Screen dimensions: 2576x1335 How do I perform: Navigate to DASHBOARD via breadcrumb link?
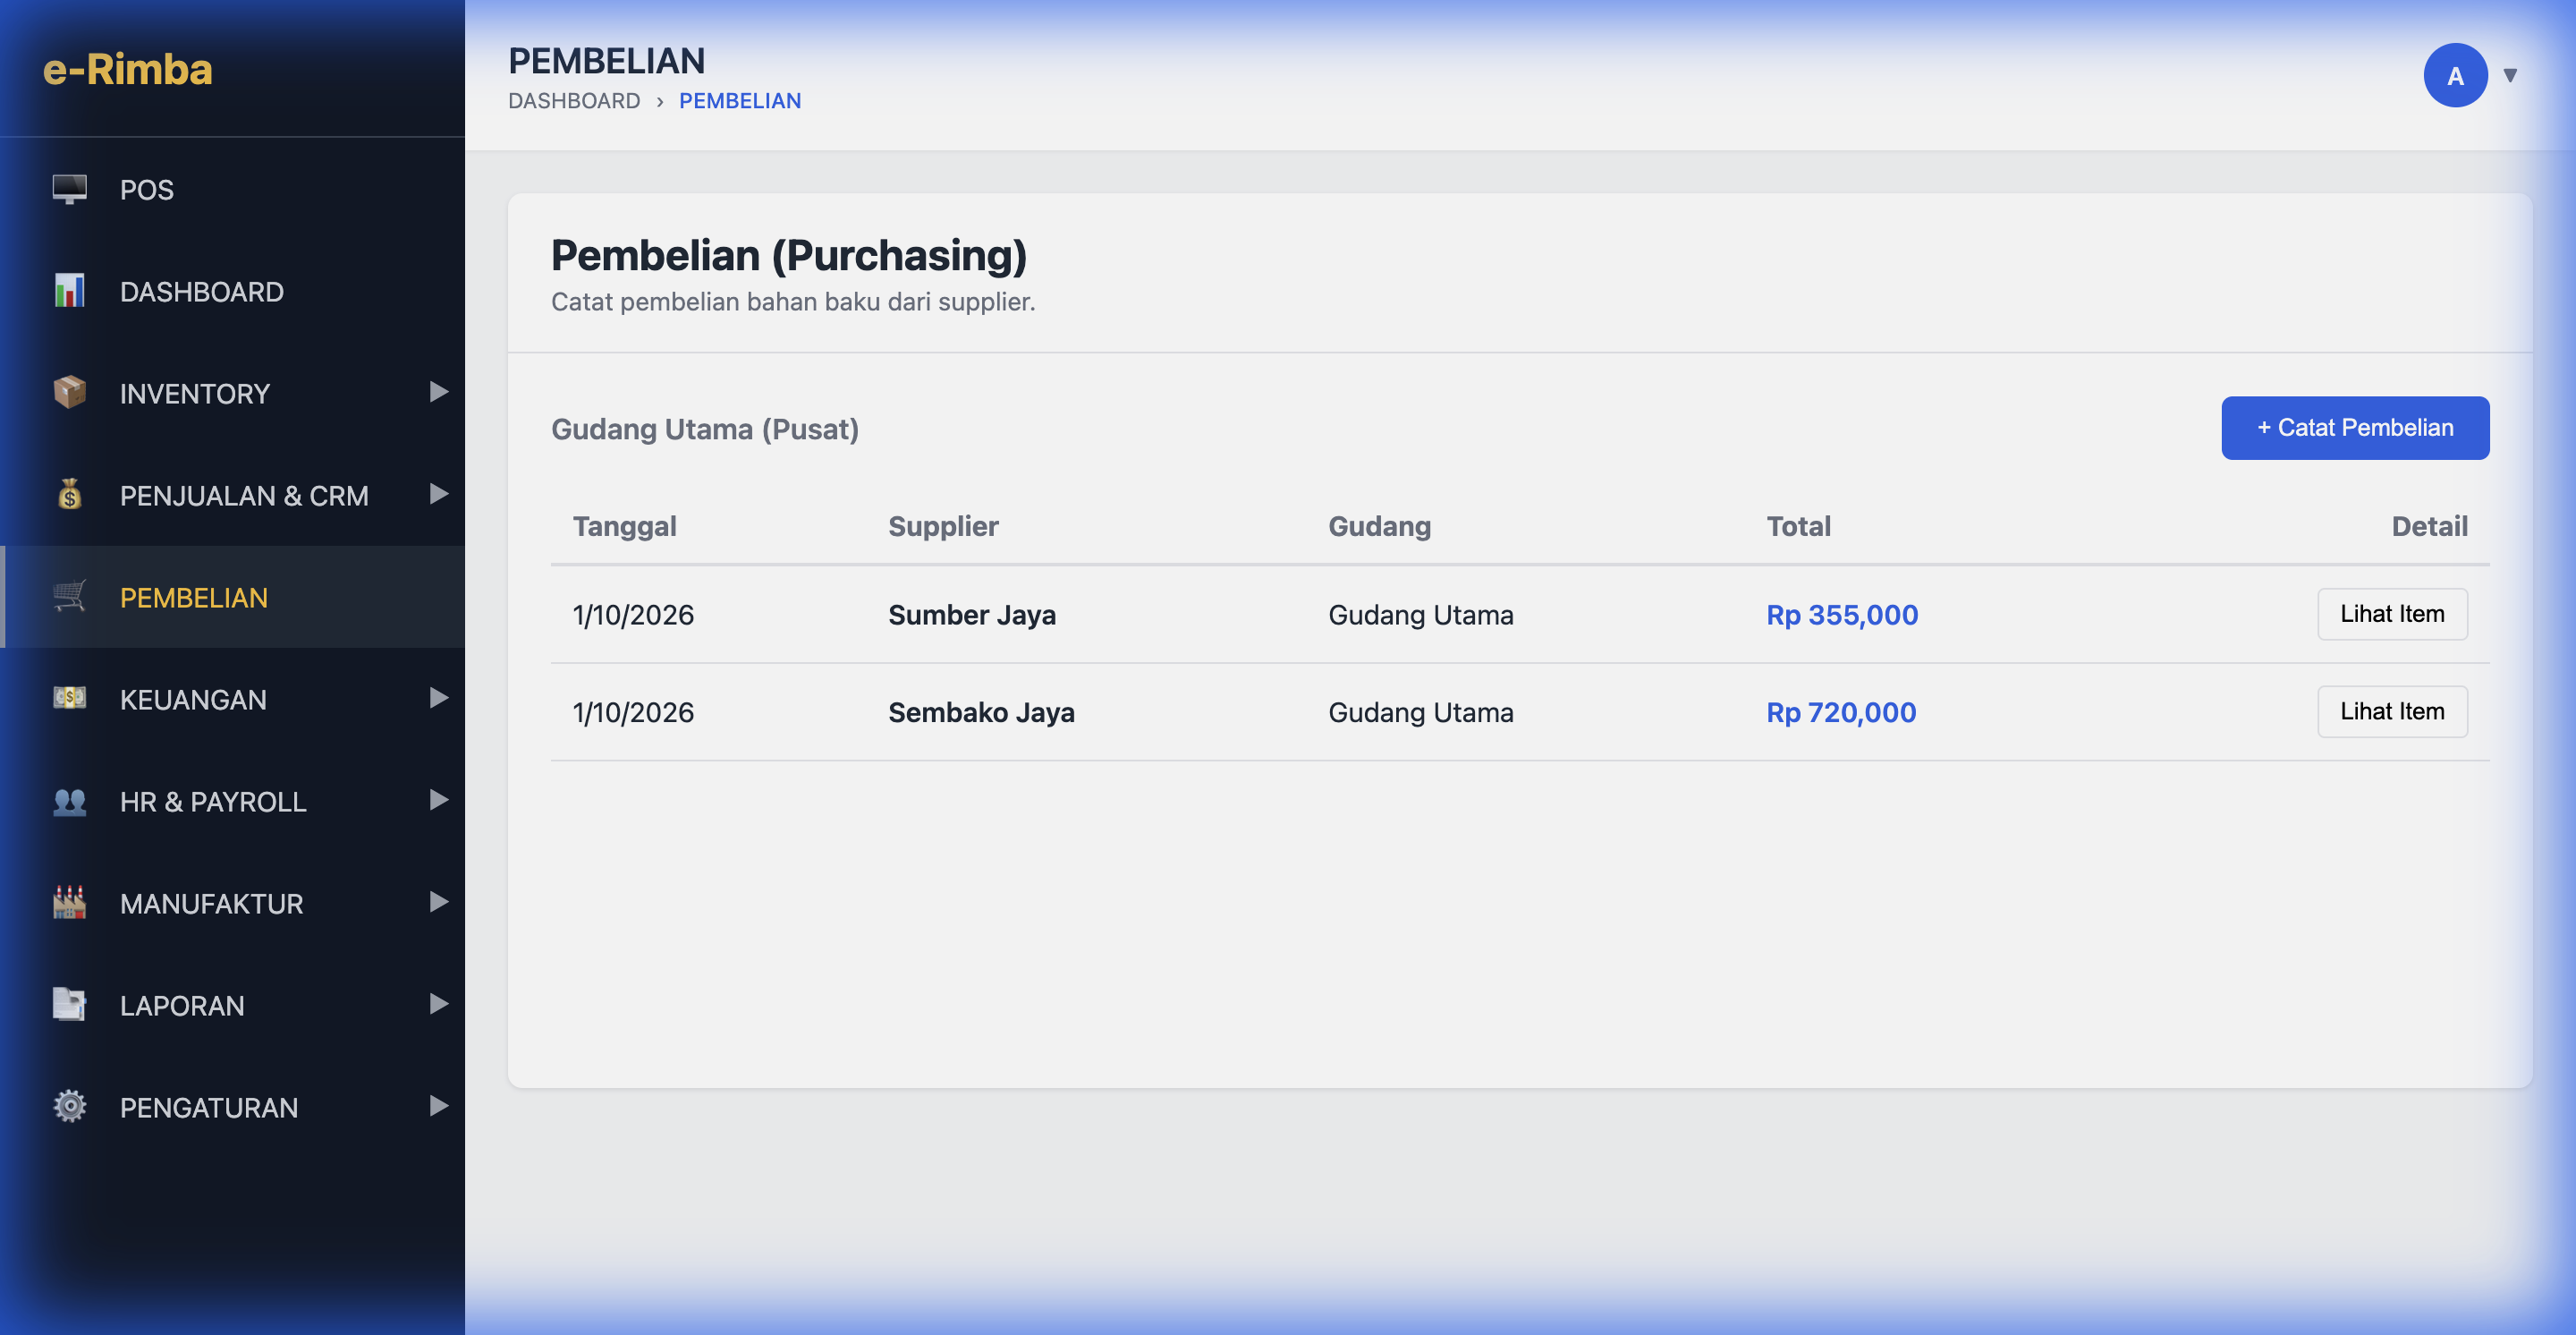[574, 100]
